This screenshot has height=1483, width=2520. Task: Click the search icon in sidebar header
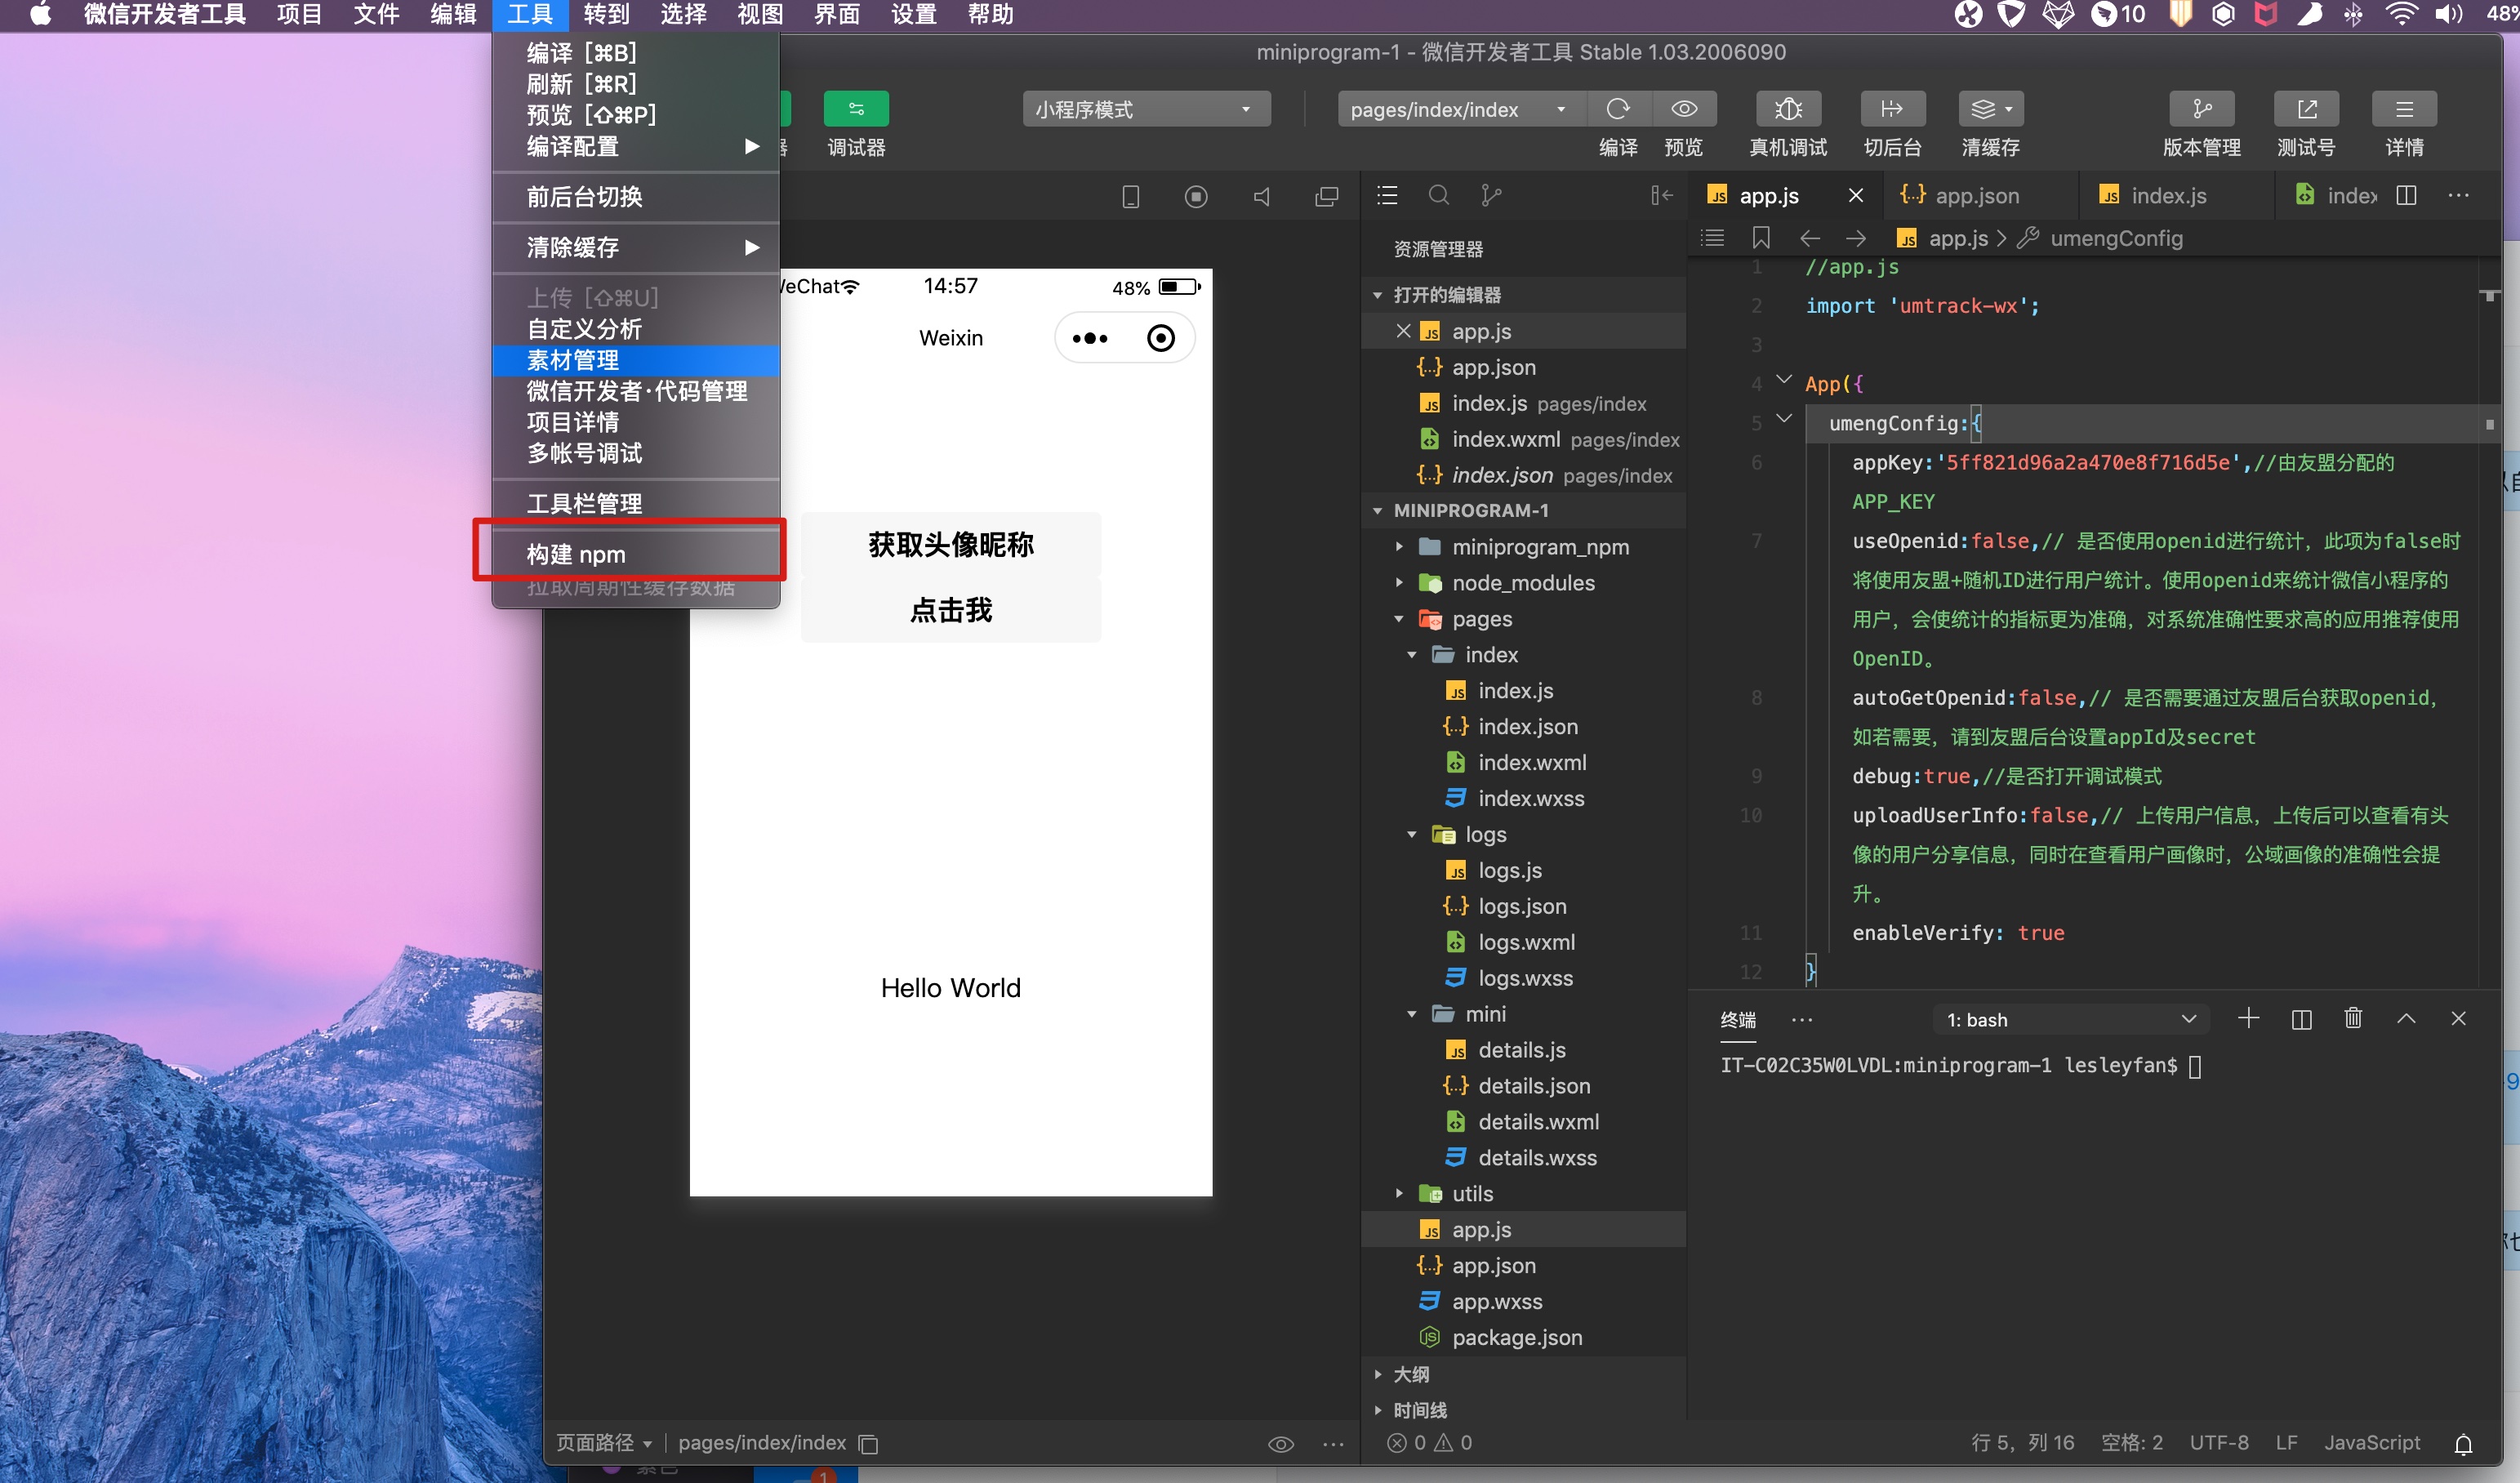[1439, 195]
